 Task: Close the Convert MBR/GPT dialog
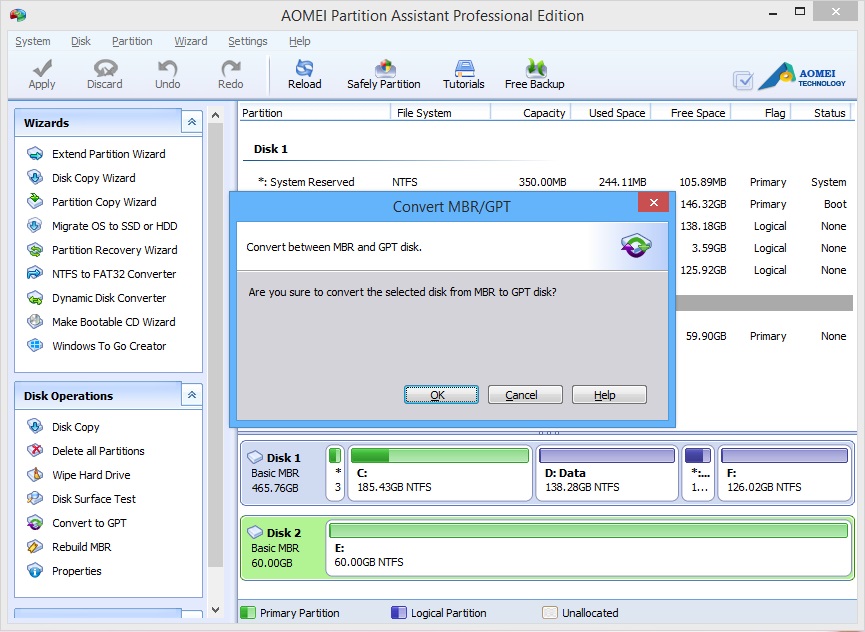pos(654,202)
